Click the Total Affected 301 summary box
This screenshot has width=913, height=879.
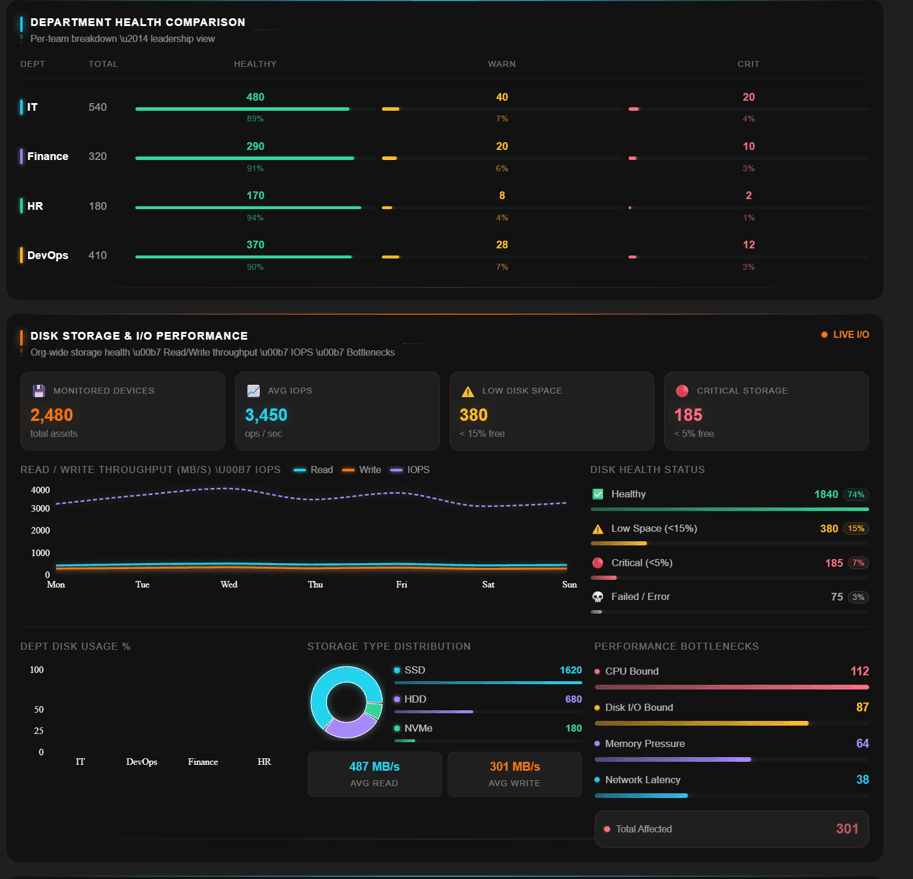tap(731, 829)
